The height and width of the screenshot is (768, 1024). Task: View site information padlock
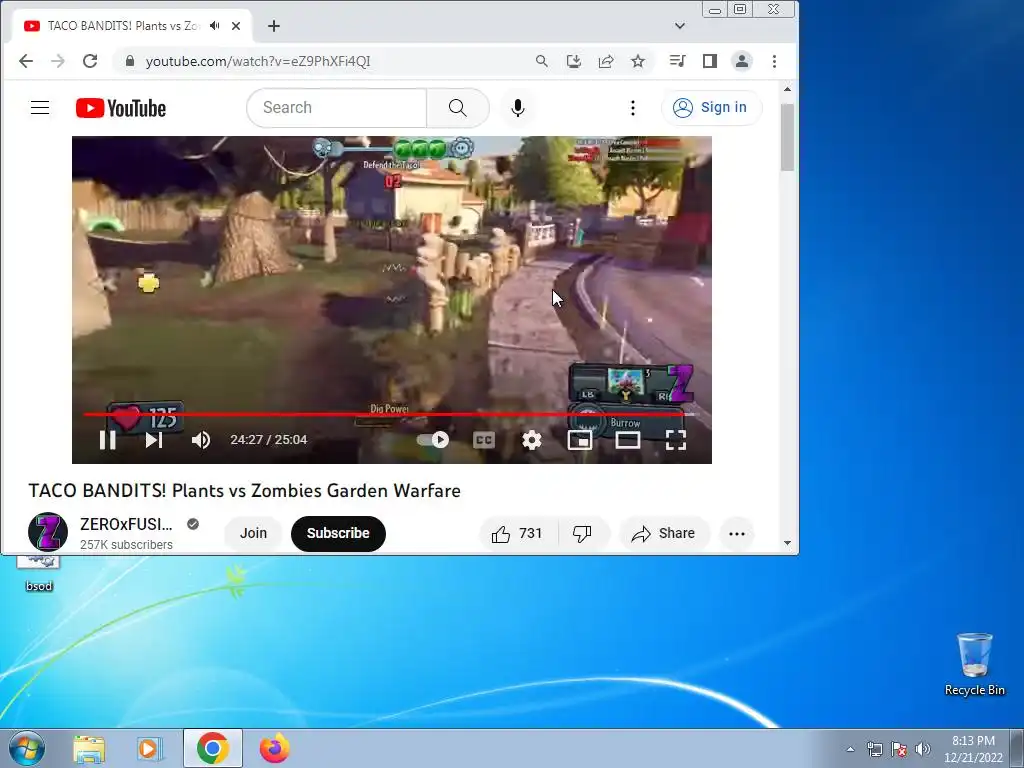(130, 61)
